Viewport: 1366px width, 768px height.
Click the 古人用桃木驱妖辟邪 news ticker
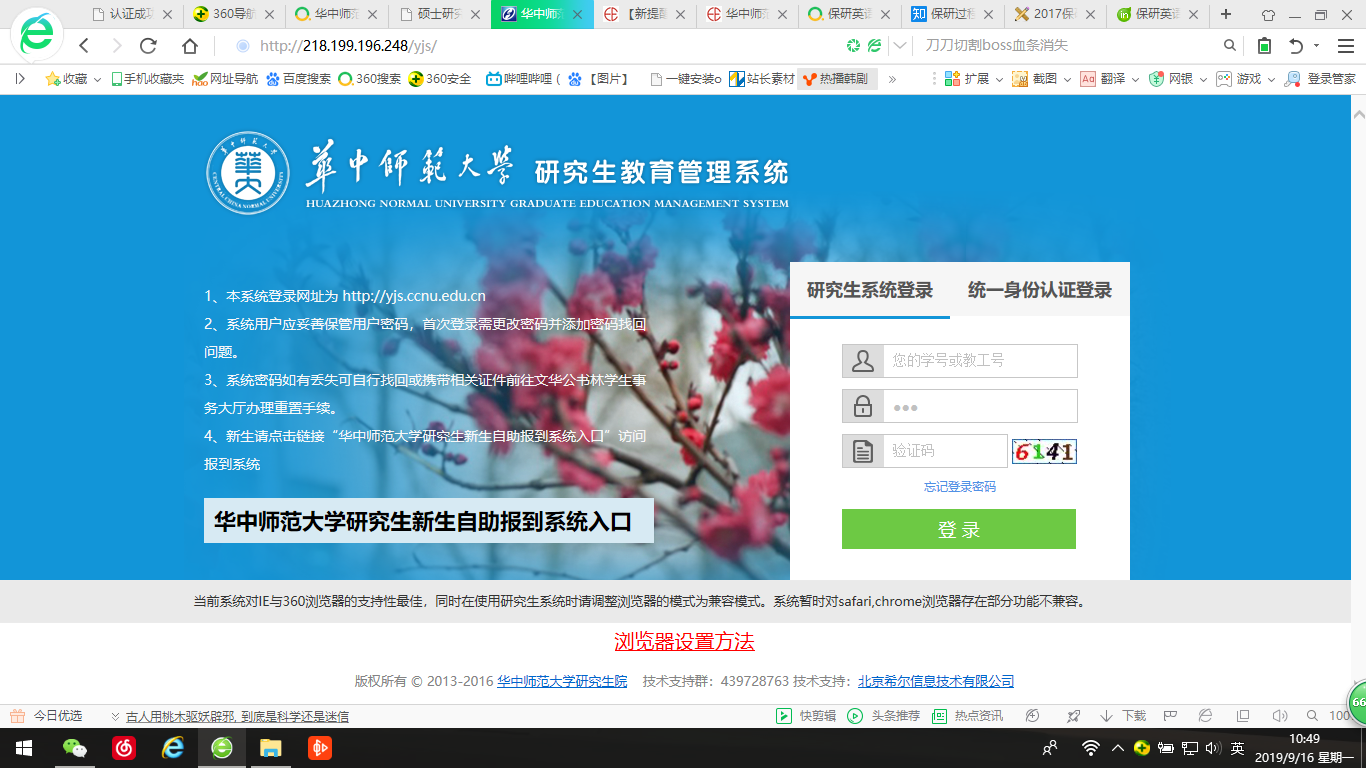(237, 716)
